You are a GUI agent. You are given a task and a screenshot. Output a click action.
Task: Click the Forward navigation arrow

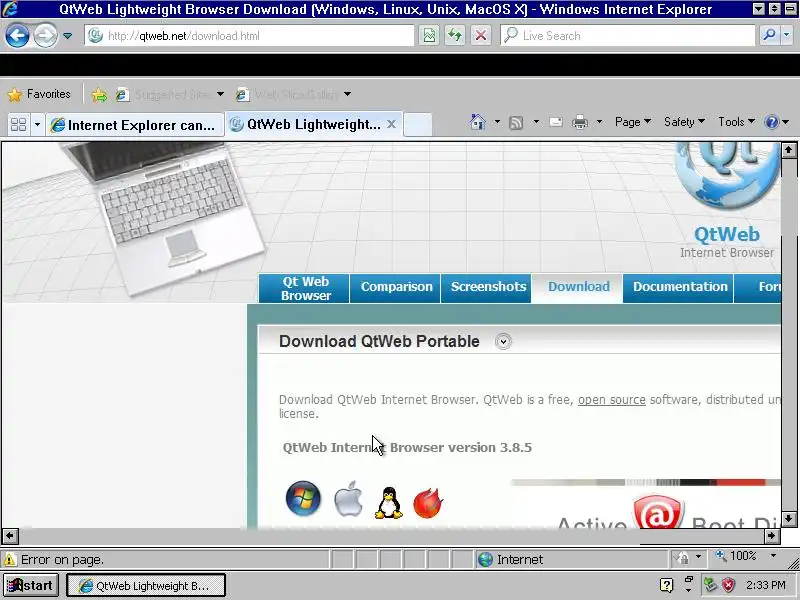[x=45, y=36]
